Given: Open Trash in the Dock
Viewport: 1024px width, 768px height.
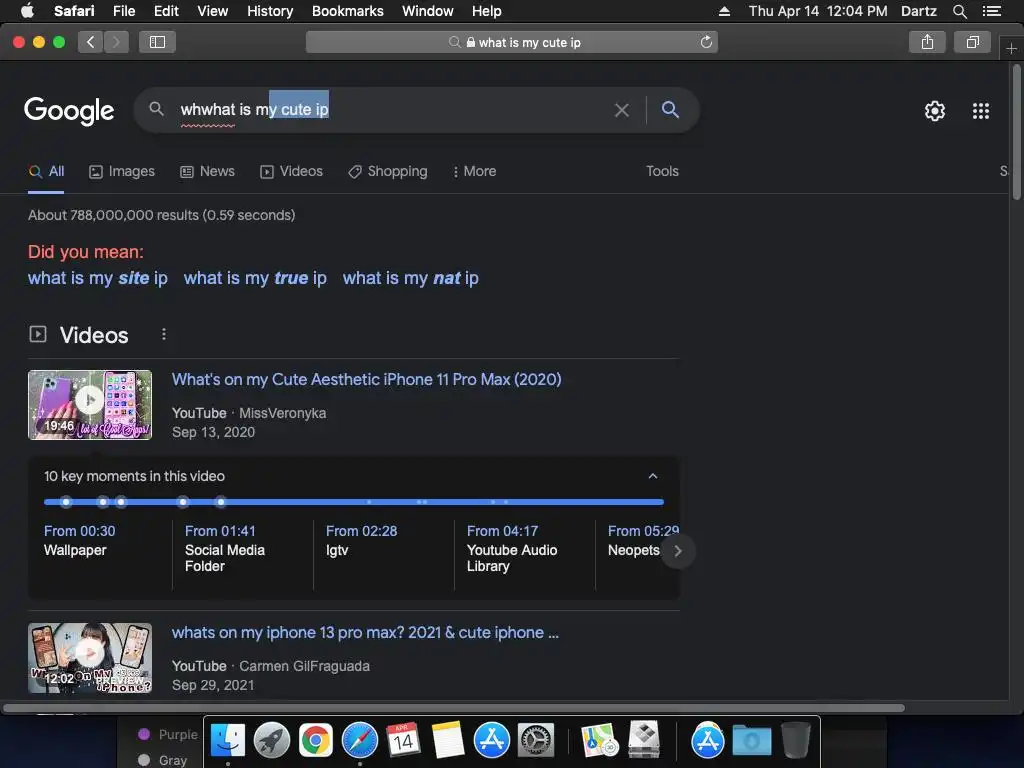Looking at the screenshot, I should click(795, 741).
